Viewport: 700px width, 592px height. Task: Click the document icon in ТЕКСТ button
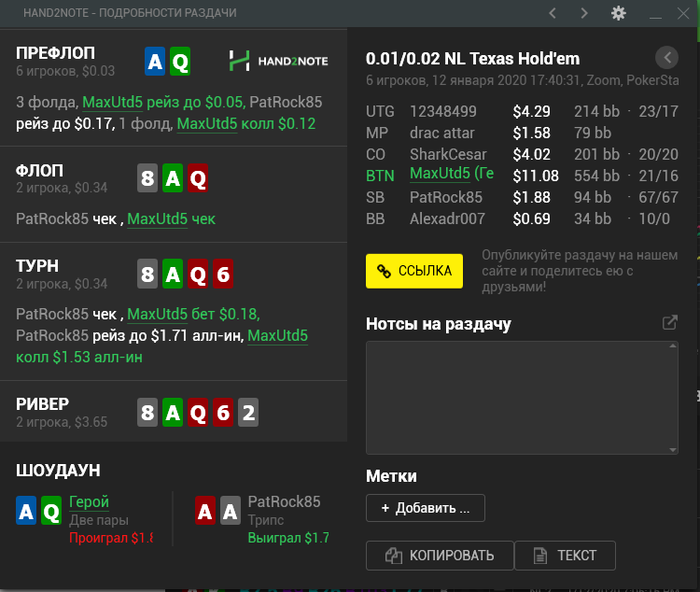coord(540,555)
